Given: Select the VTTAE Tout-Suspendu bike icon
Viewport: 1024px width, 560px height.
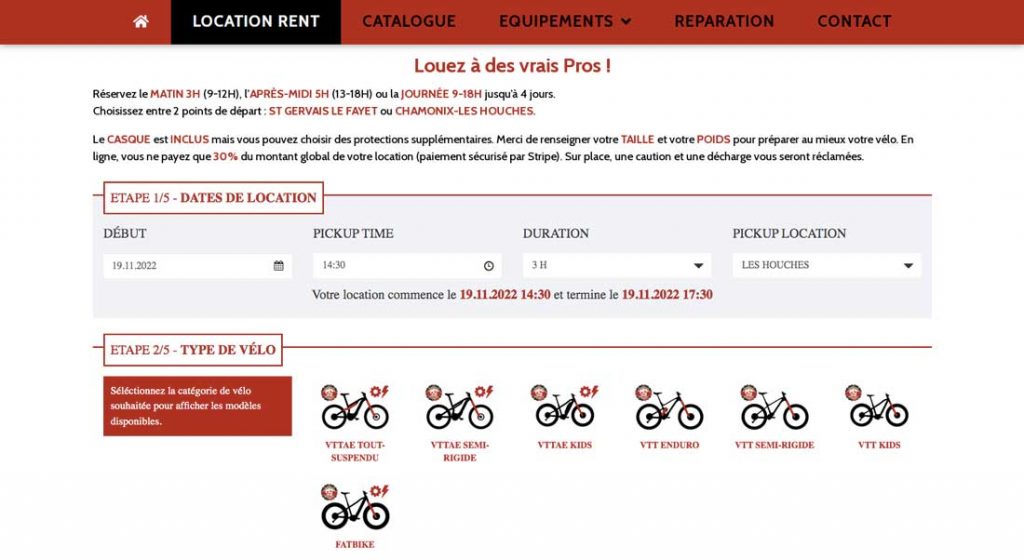Looking at the screenshot, I should point(355,407).
